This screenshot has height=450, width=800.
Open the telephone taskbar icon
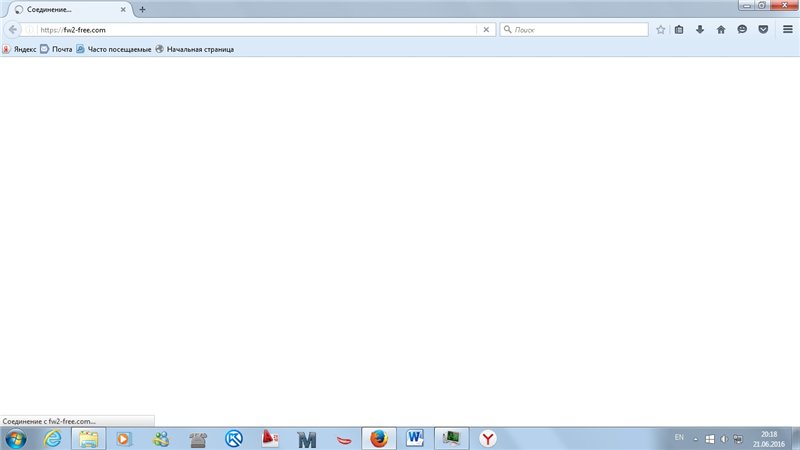198,439
